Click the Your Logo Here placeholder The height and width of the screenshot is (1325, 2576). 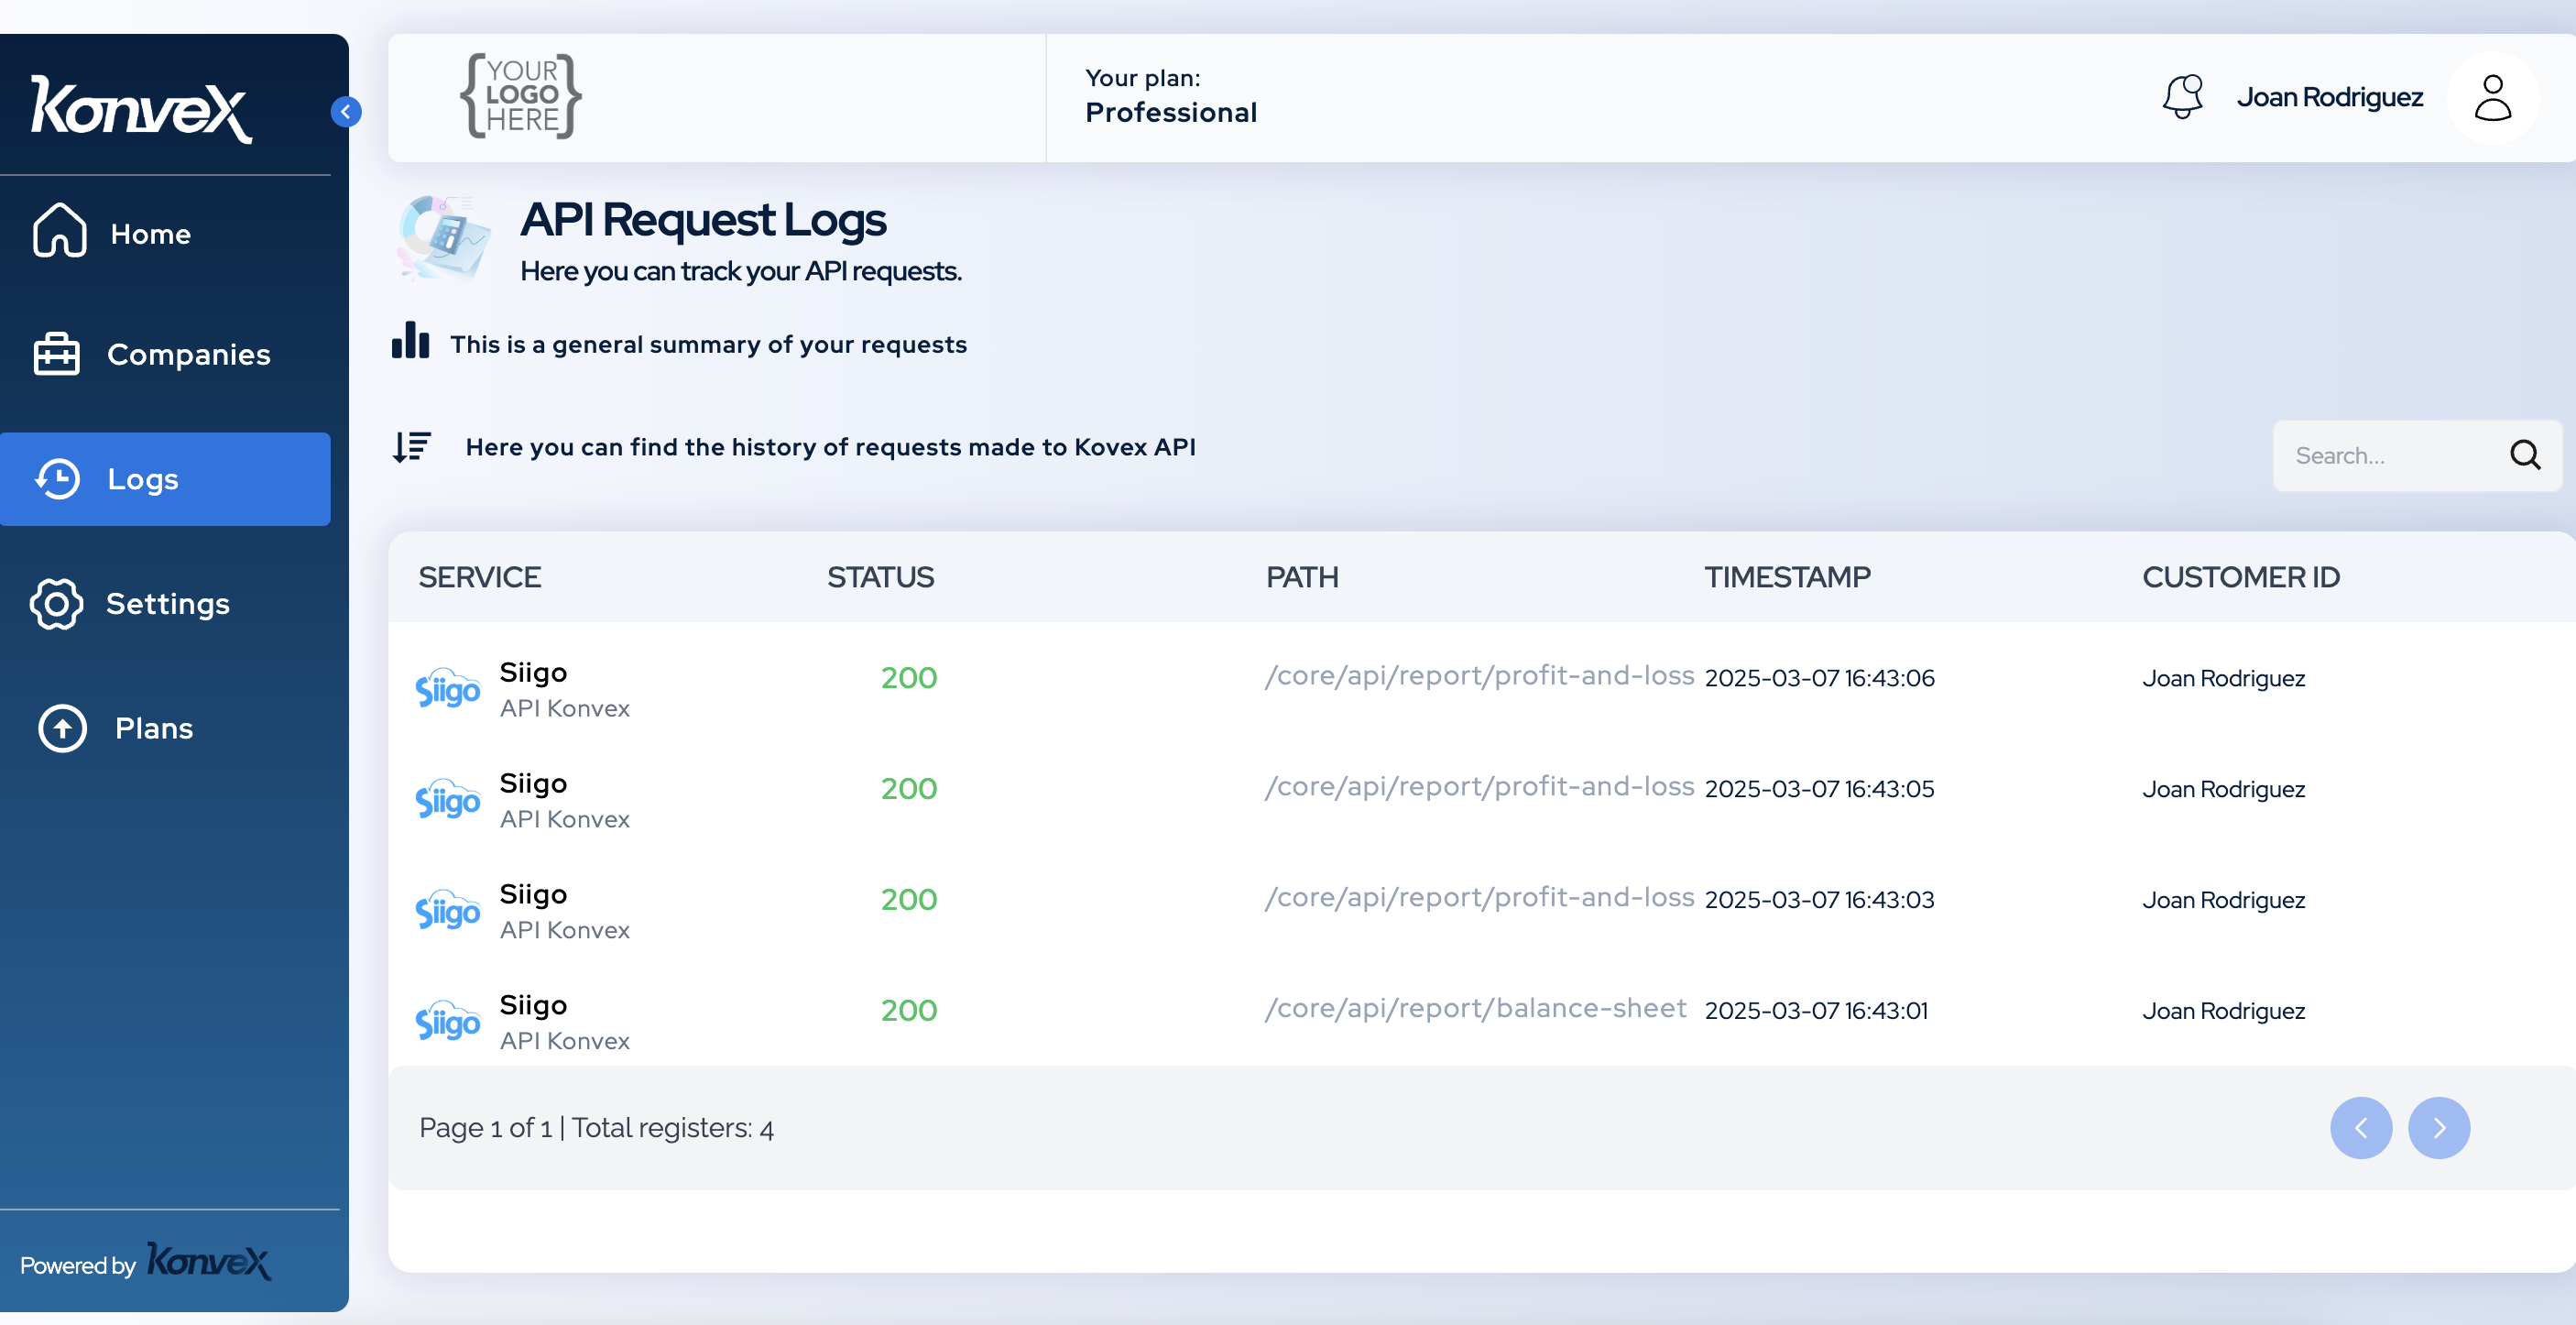(520, 96)
